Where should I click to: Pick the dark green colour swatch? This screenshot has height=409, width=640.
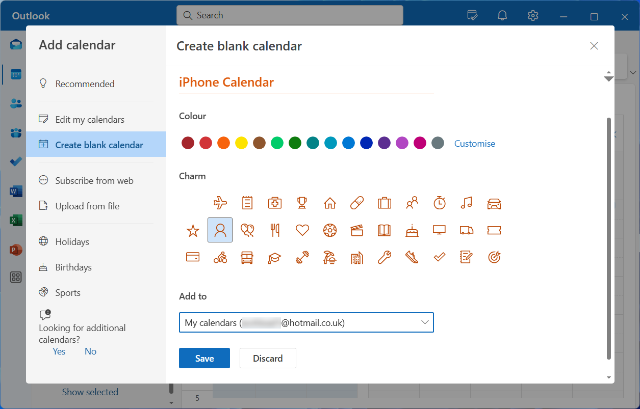click(x=295, y=143)
